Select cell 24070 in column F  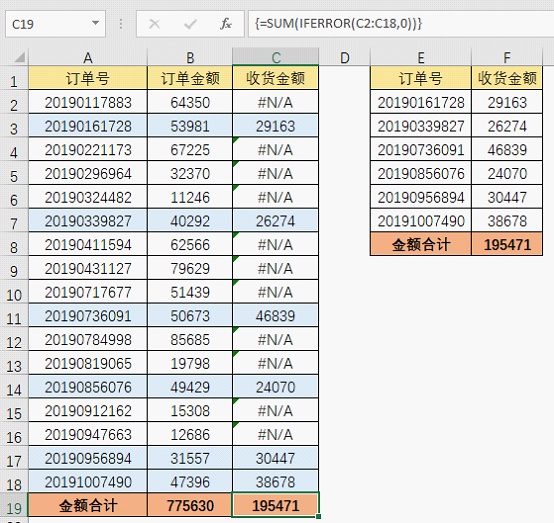(x=507, y=174)
